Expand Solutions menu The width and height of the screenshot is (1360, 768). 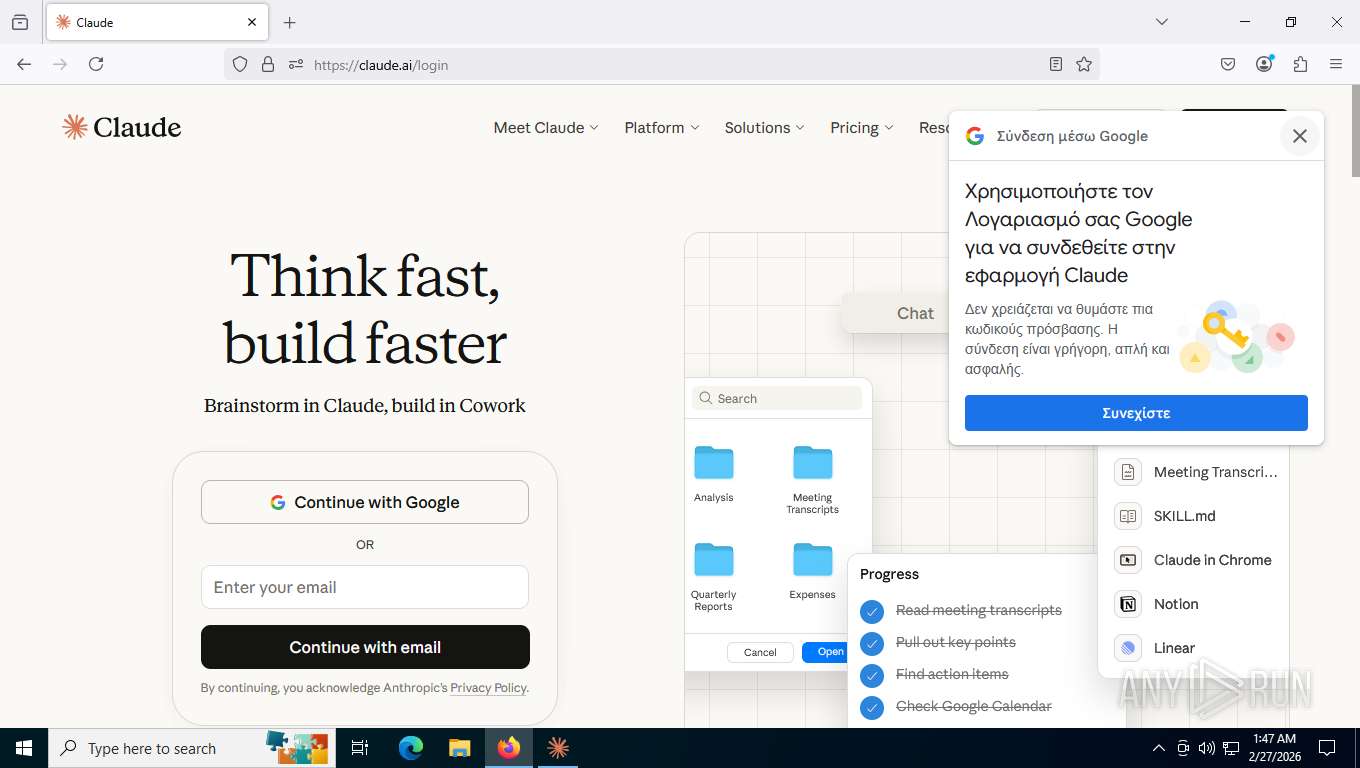point(765,127)
